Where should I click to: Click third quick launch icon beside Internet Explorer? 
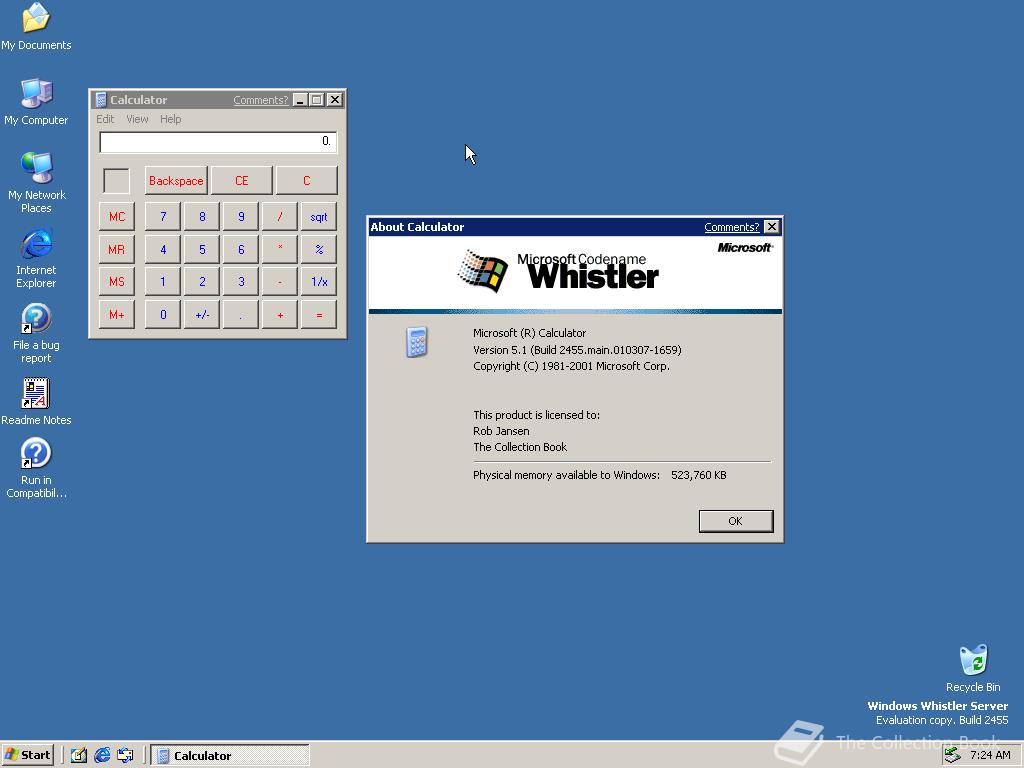125,755
